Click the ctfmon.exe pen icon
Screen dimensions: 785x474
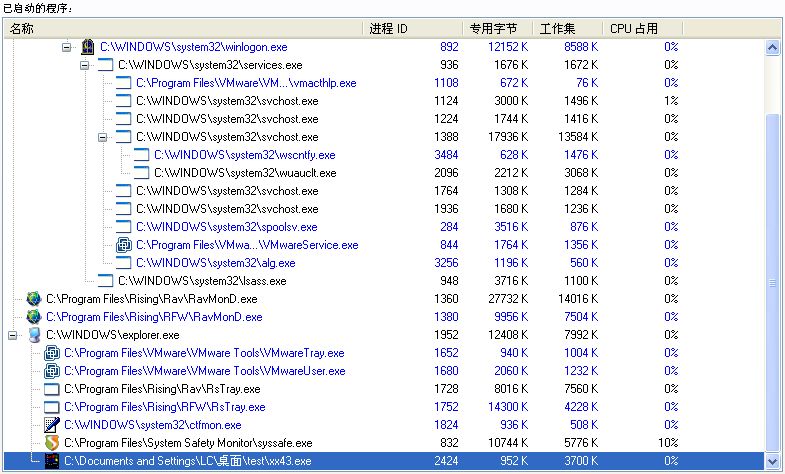click(x=52, y=425)
